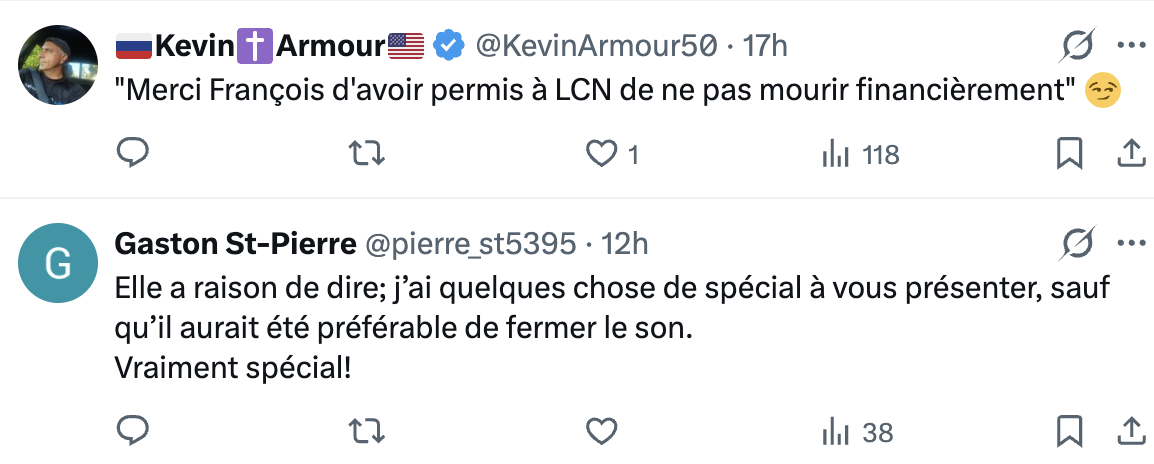The width and height of the screenshot is (1154, 464).
Task: Open Grok icon on Gaston St-Pierre's tweet
Action: [1078, 243]
